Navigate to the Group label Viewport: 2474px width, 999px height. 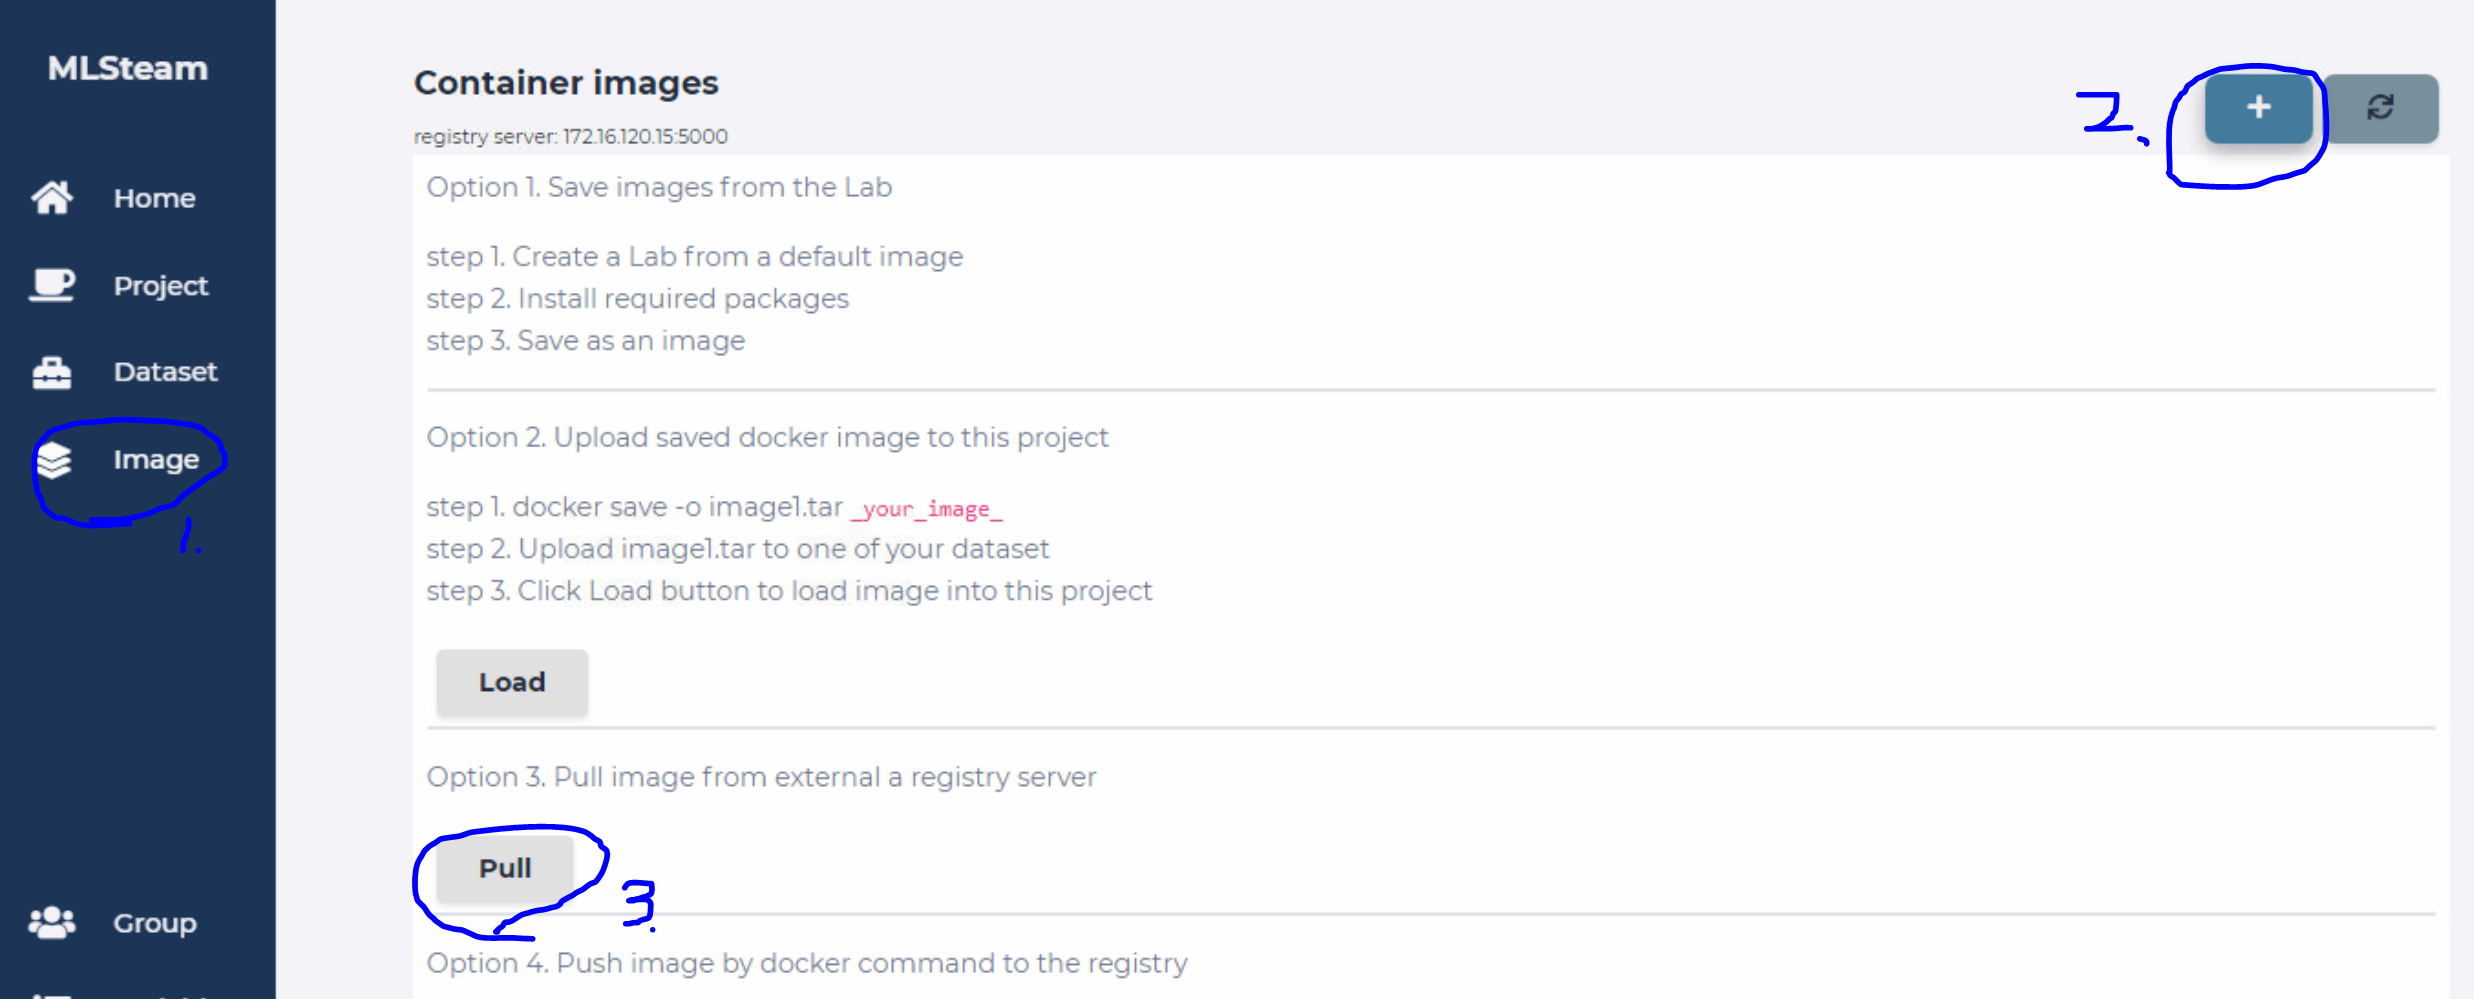pyautogui.click(x=155, y=923)
